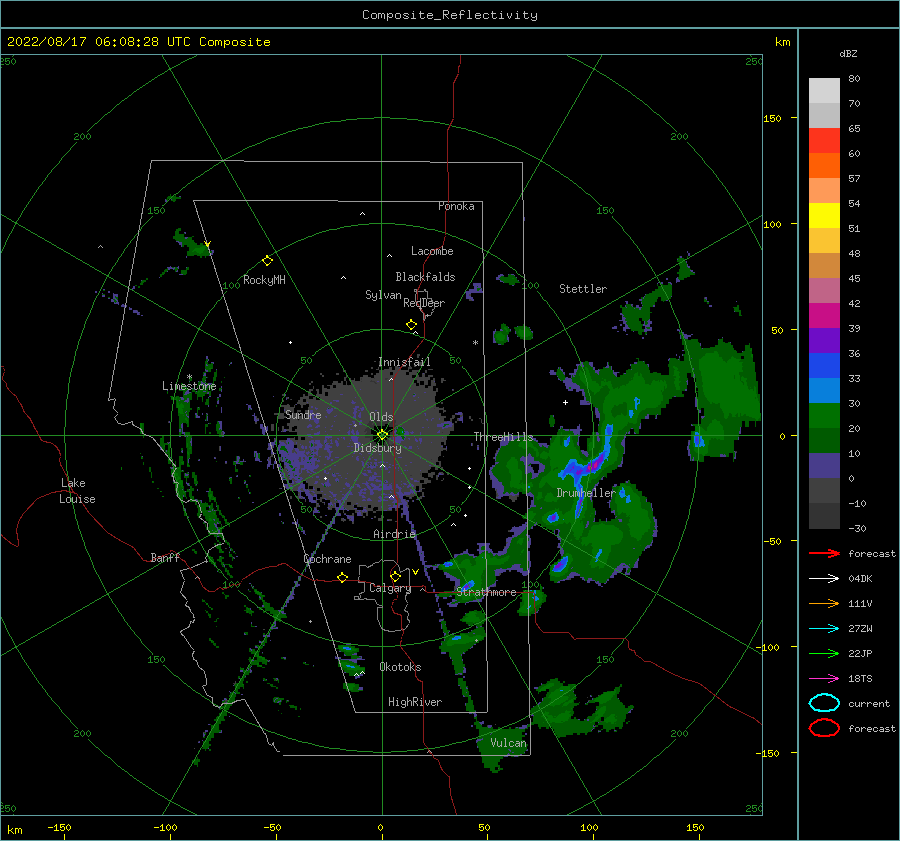
Task: Click the 18TS legend label
Action: point(860,679)
